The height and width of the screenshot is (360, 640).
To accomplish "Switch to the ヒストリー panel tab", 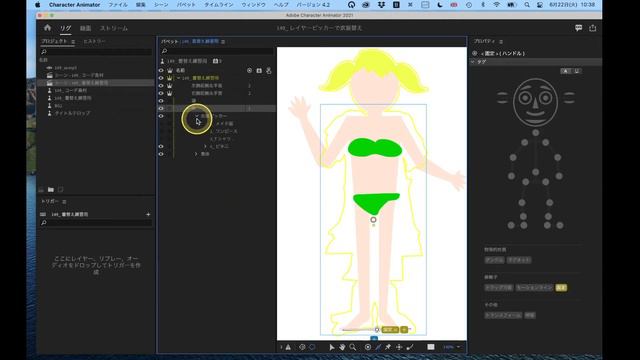I will (x=94, y=41).
